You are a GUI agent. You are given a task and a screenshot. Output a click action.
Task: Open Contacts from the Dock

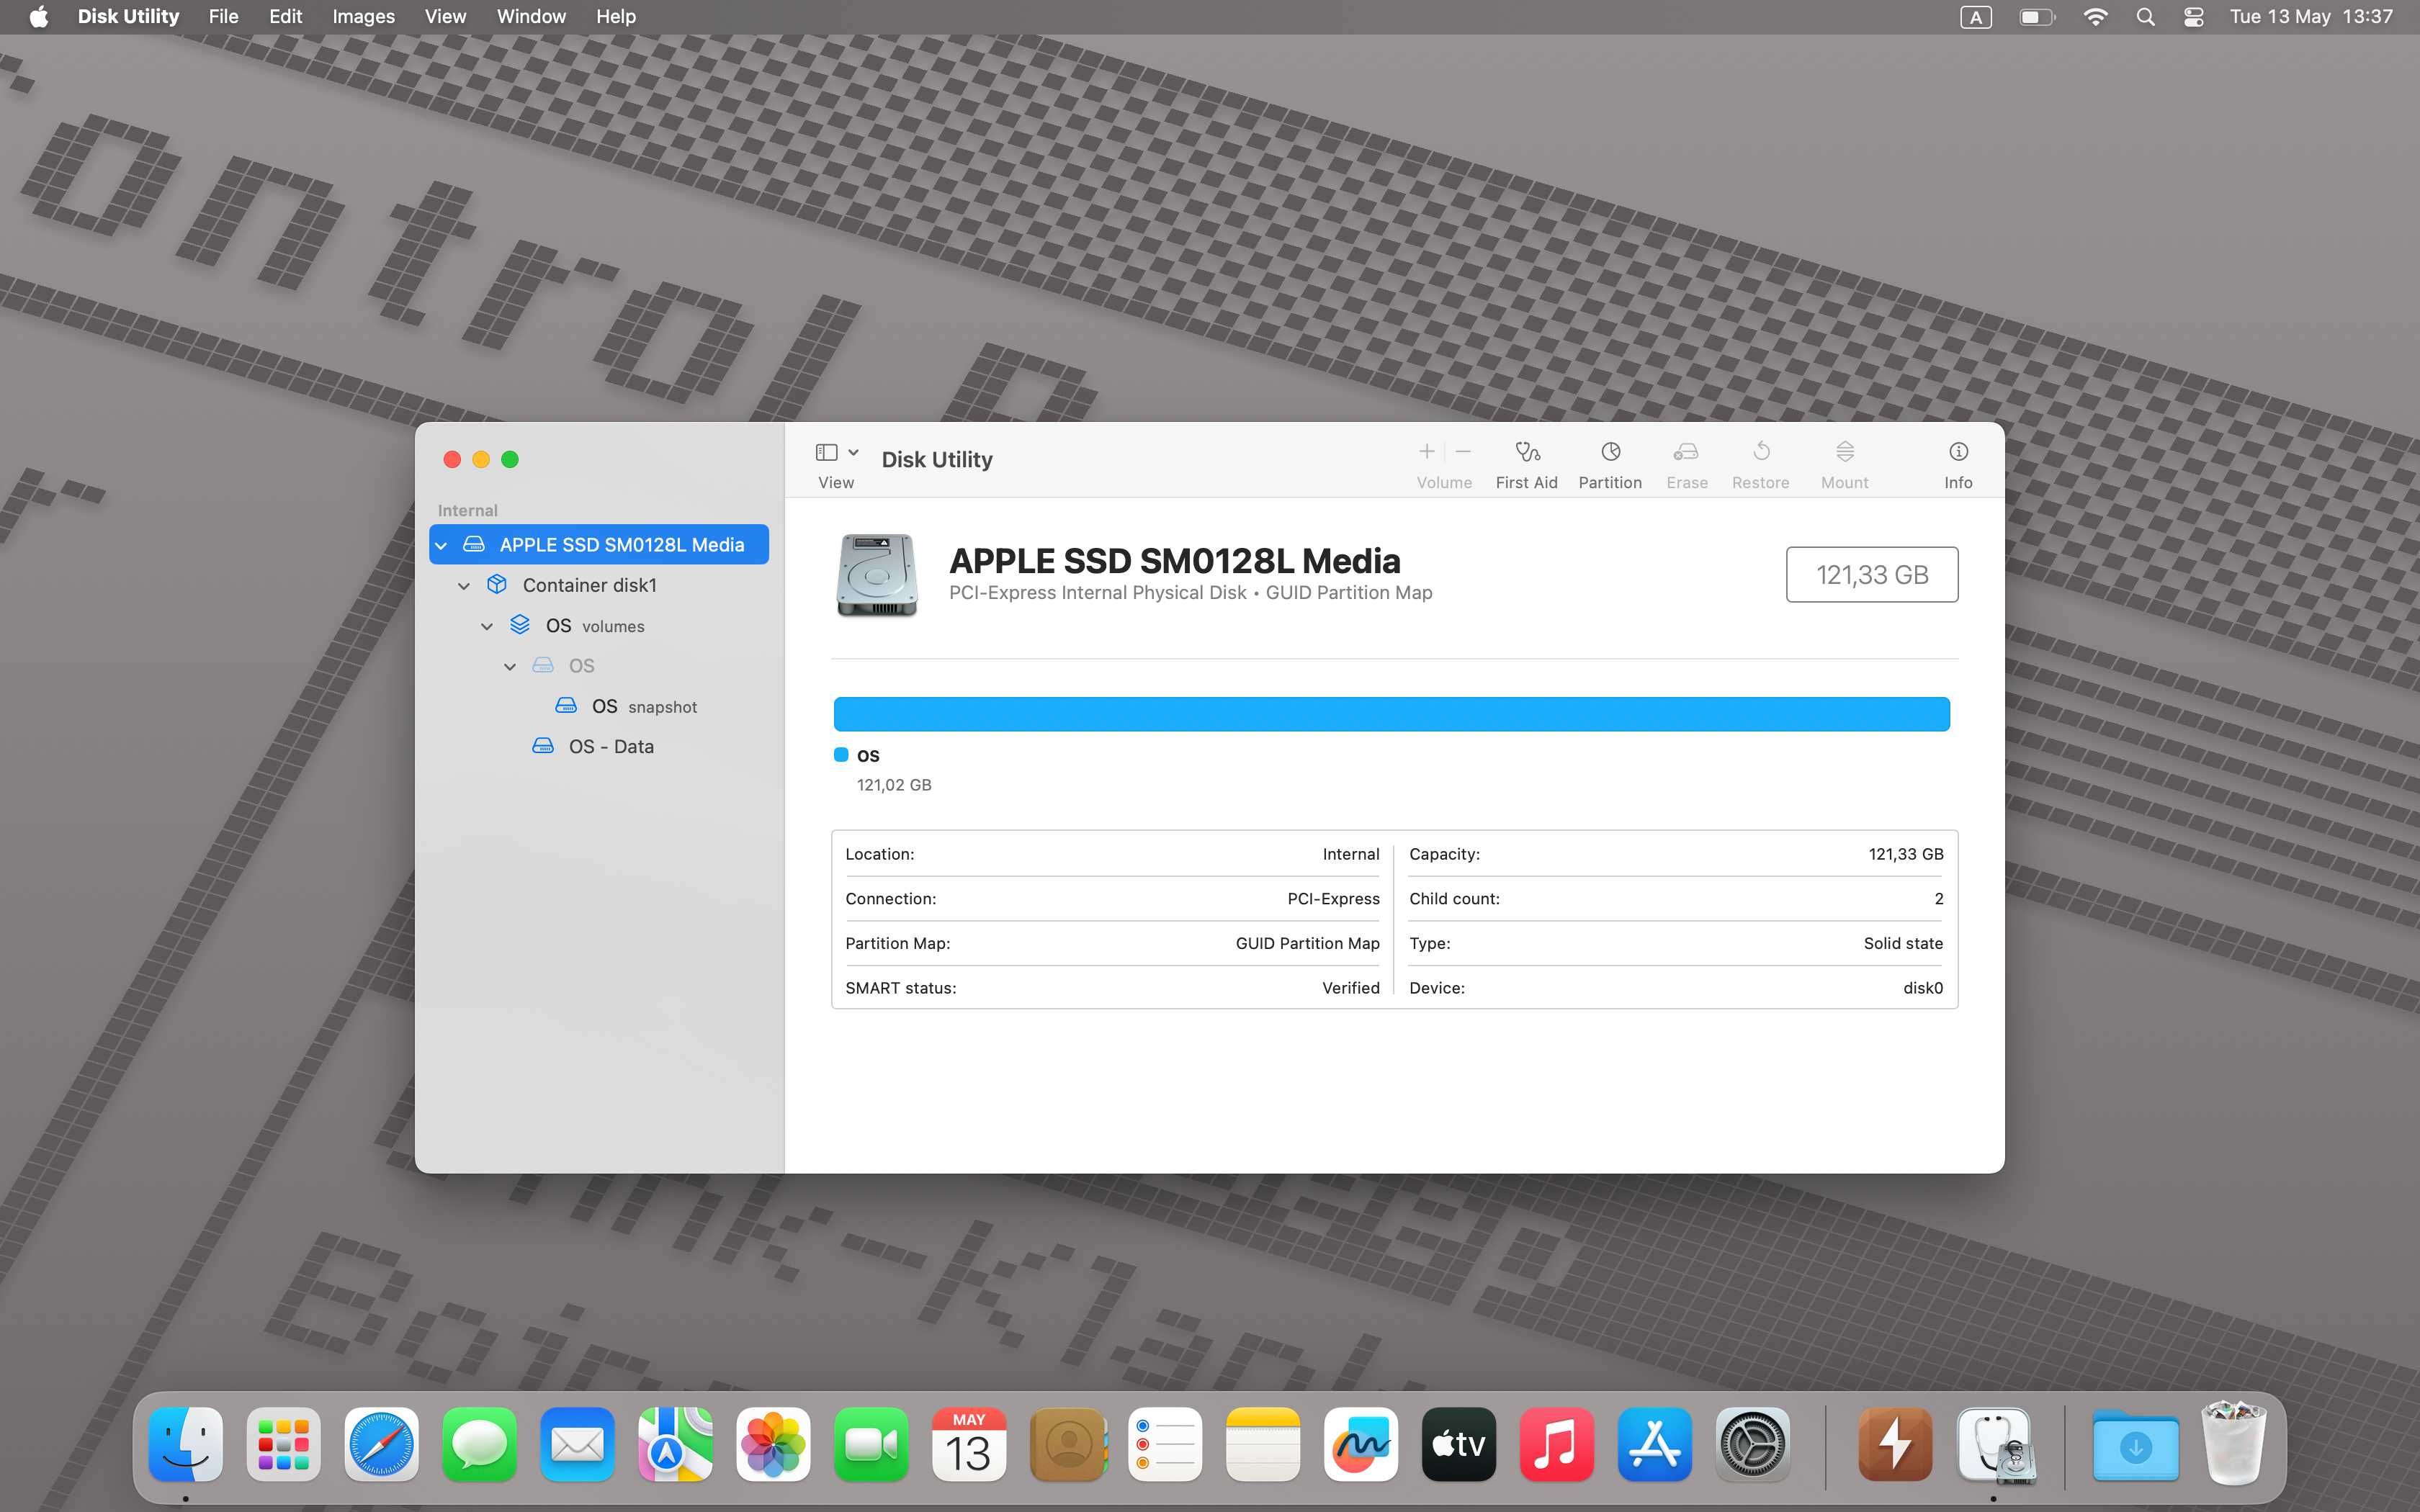pos(1068,1444)
